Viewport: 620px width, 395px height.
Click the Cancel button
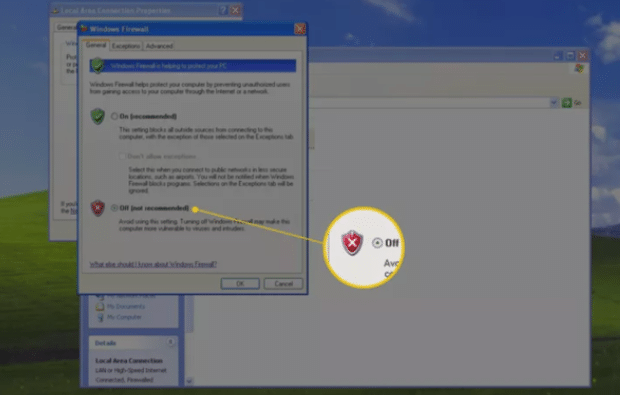(284, 283)
